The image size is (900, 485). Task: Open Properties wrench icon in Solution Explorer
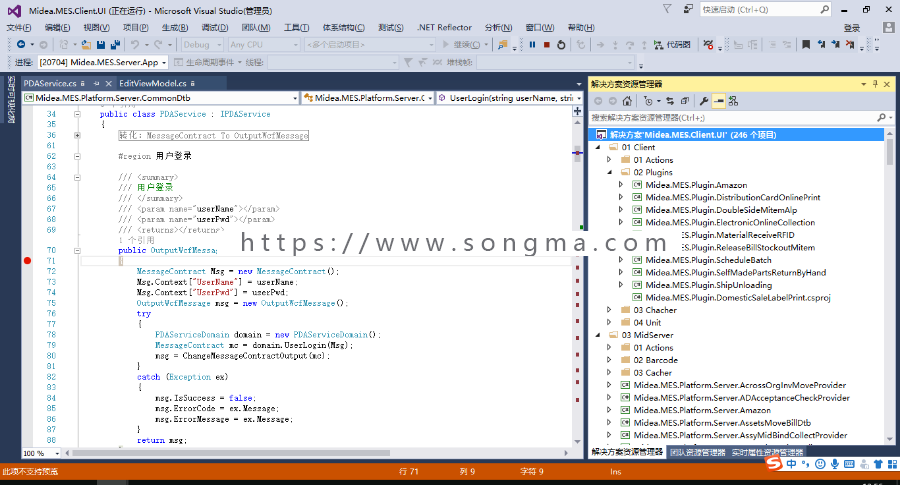coord(704,102)
